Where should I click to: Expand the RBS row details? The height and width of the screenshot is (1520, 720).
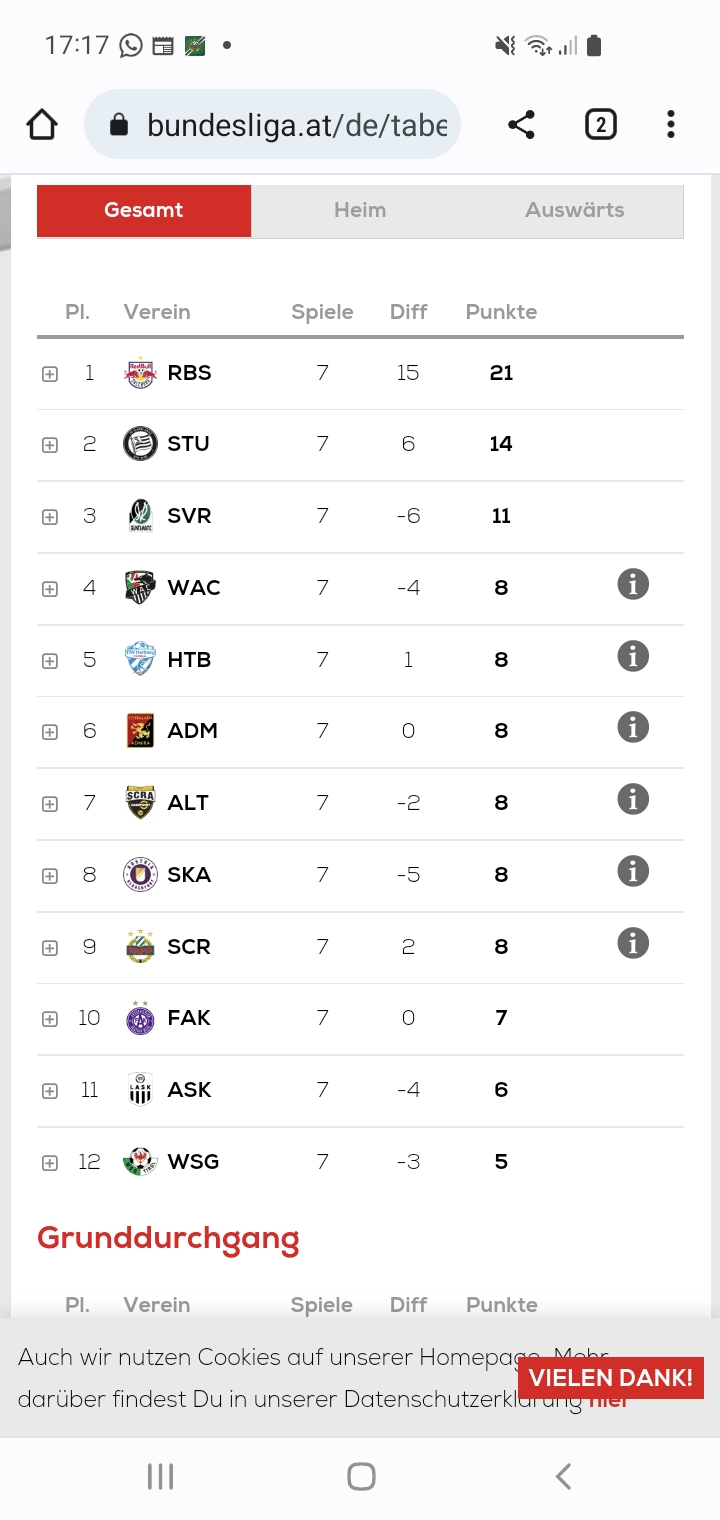click(x=50, y=374)
